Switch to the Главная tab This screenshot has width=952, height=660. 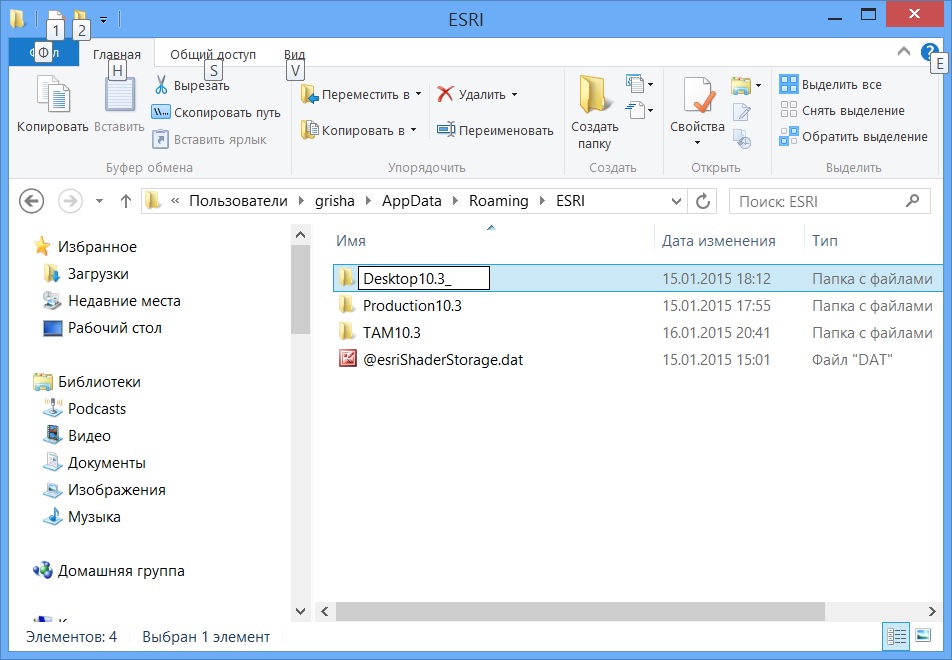117,54
